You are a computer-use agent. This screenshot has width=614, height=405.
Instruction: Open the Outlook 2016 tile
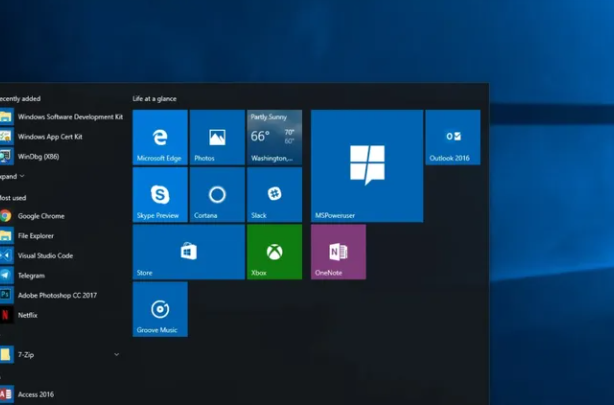tap(453, 137)
